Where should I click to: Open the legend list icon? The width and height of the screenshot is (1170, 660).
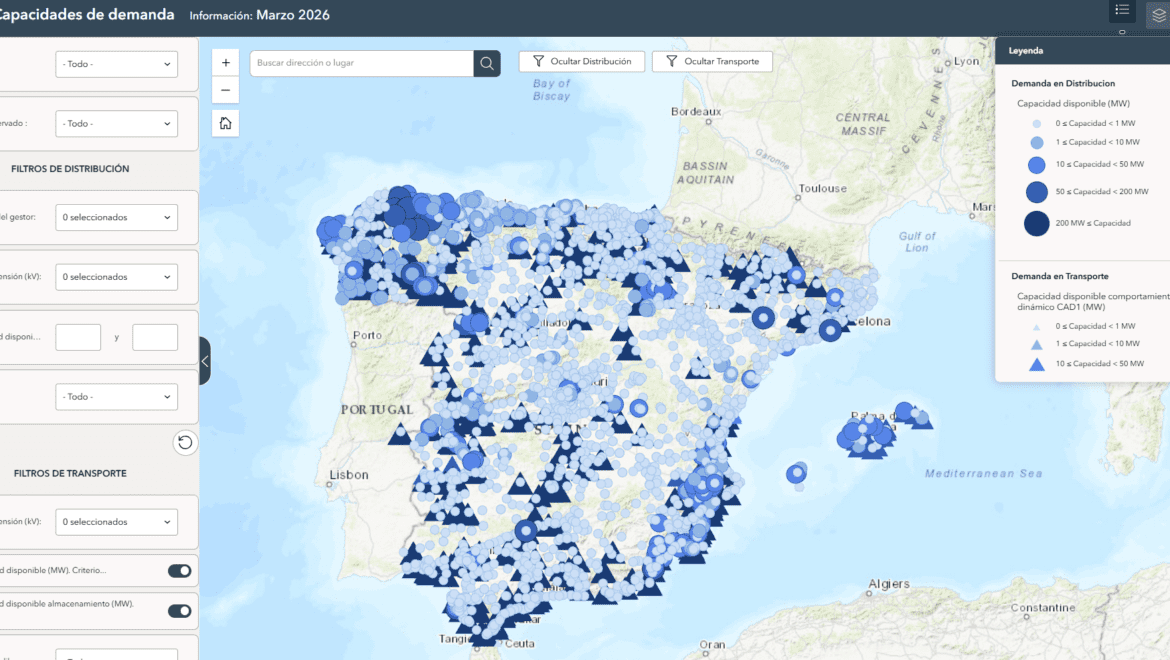(x=1122, y=11)
